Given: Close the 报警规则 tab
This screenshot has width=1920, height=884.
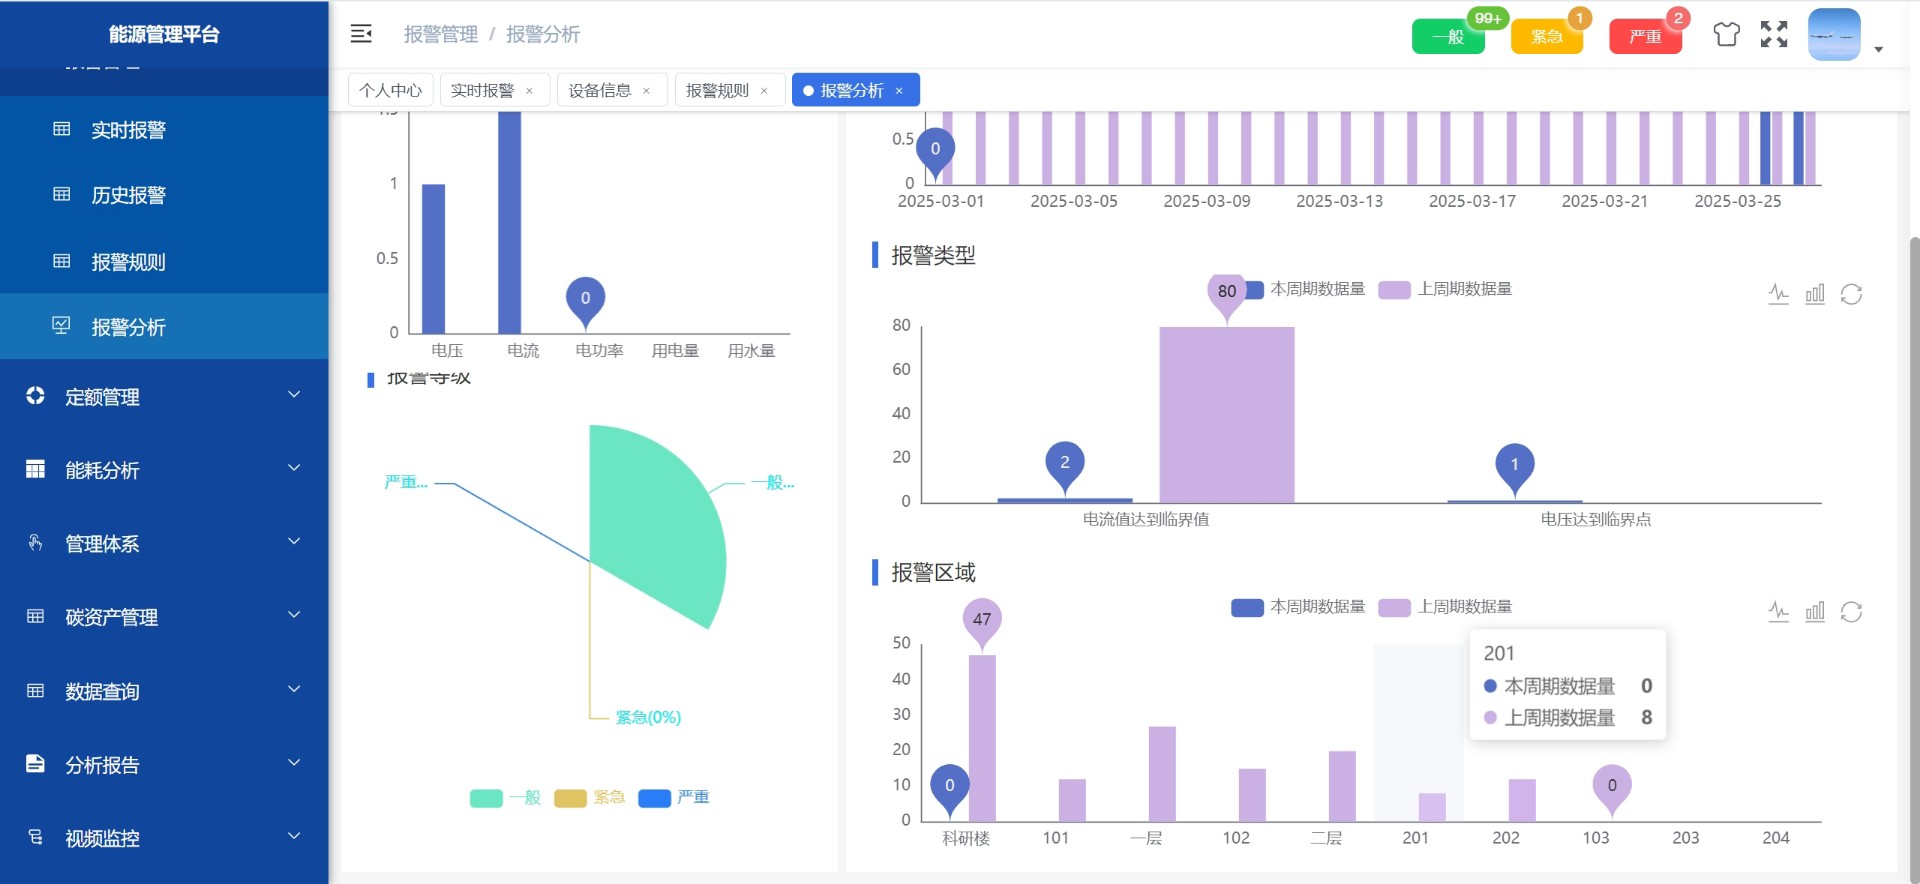Looking at the screenshot, I should tap(764, 91).
